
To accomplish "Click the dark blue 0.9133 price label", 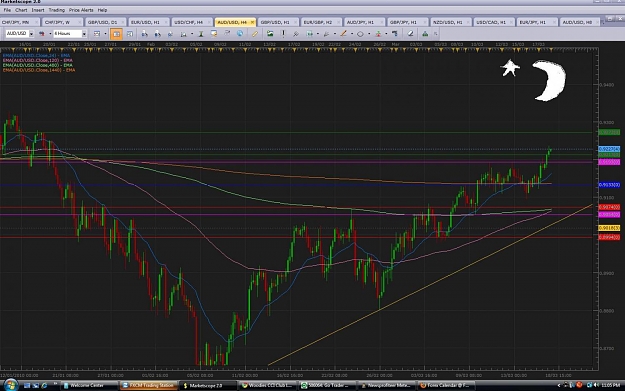I will (609, 185).
